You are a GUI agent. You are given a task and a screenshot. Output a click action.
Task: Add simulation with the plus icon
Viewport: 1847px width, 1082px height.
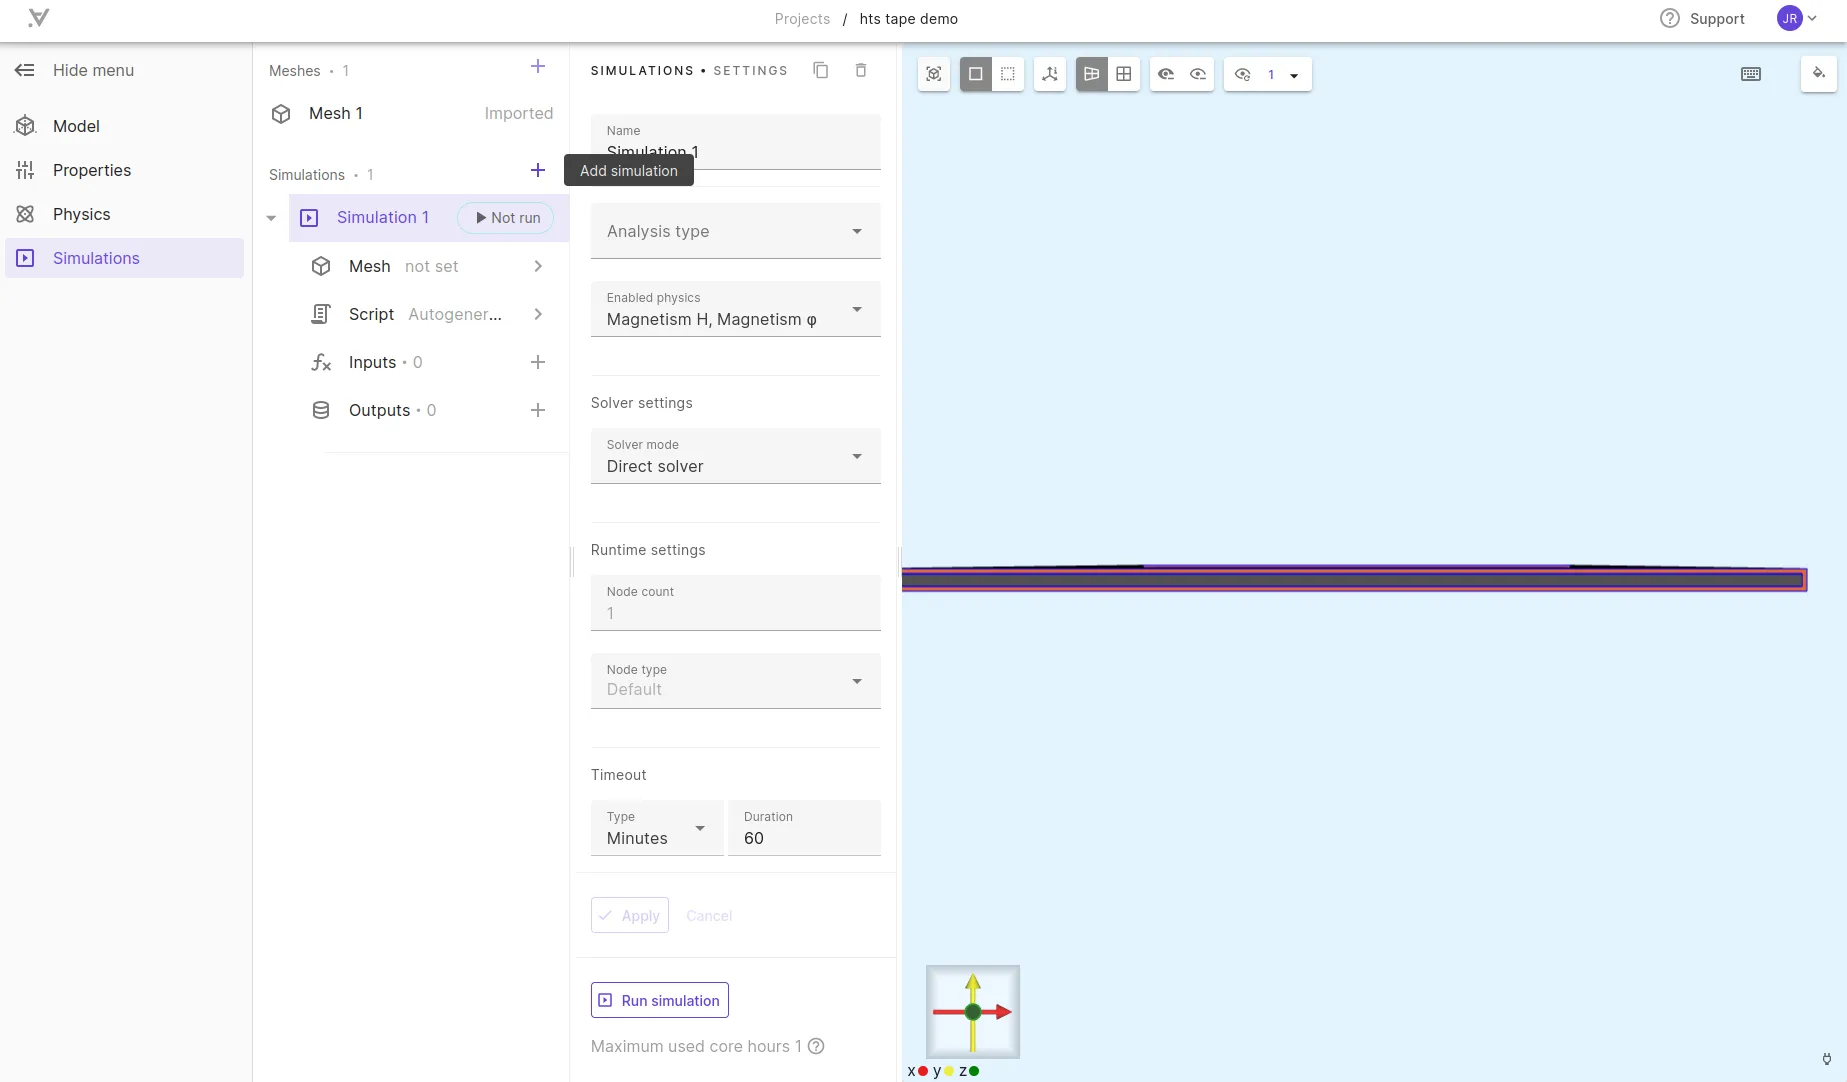tap(538, 171)
